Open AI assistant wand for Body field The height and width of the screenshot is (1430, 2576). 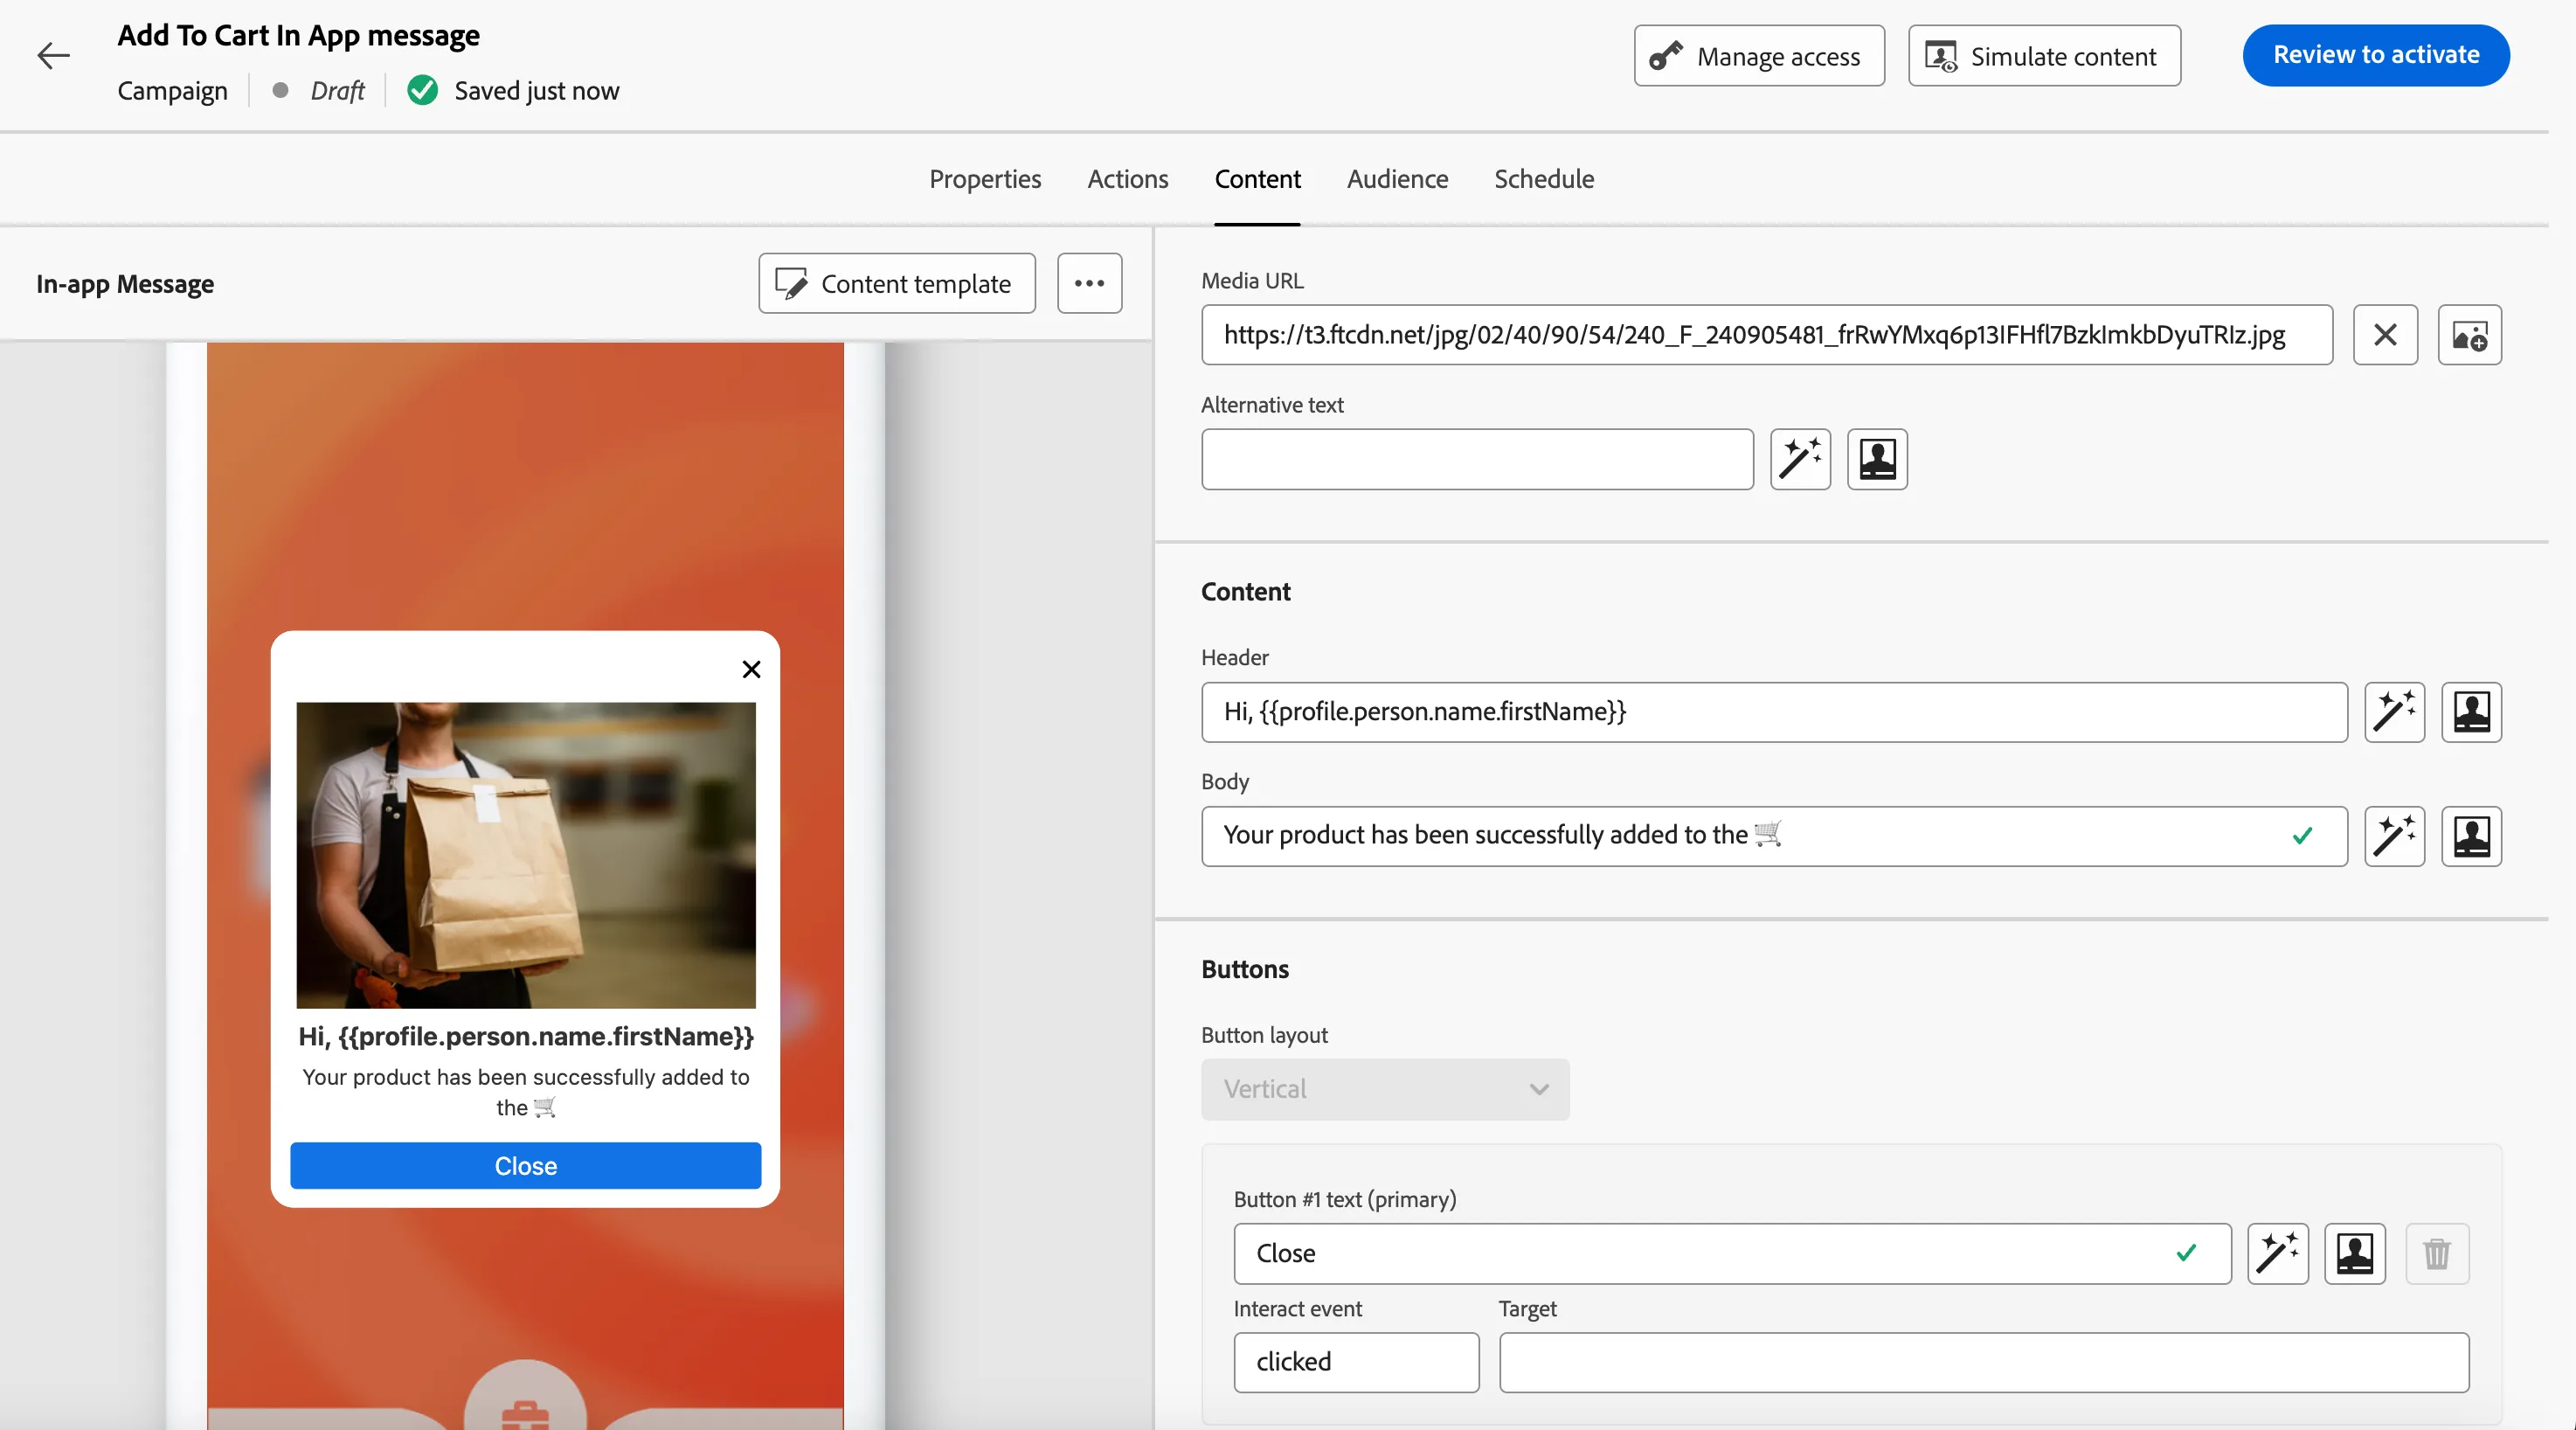pos(2394,836)
